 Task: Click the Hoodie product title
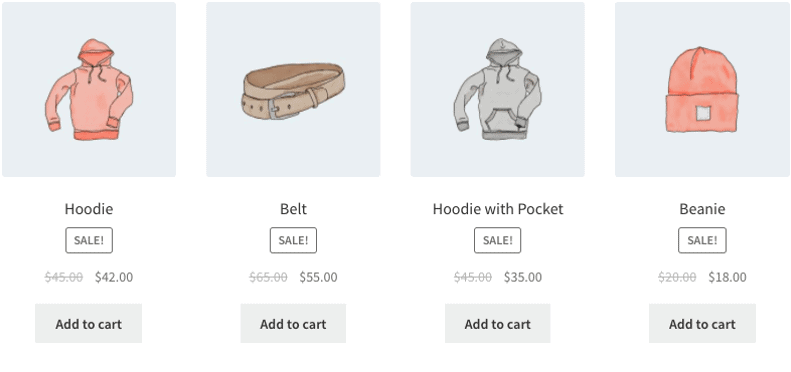pyautogui.click(x=89, y=209)
